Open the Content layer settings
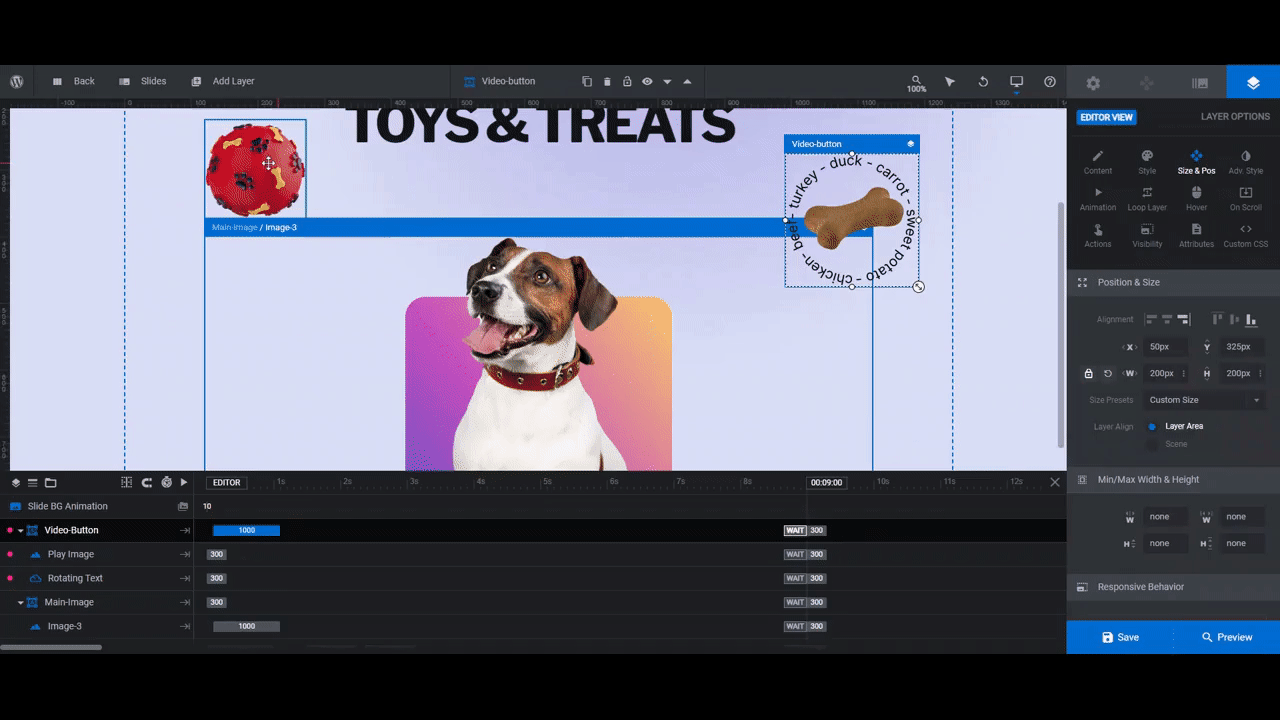 pyautogui.click(x=1098, y=162)
